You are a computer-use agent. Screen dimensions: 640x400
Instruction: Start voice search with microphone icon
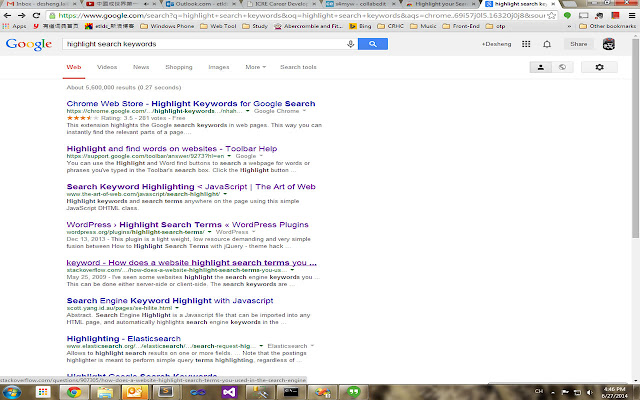coord(350,44)
